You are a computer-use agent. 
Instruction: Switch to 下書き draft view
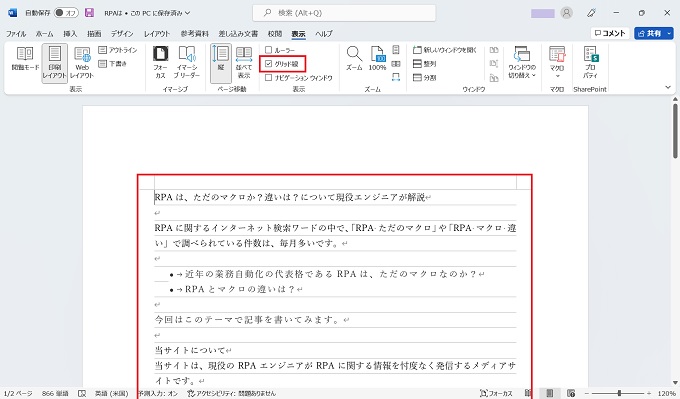coord(112,64)
